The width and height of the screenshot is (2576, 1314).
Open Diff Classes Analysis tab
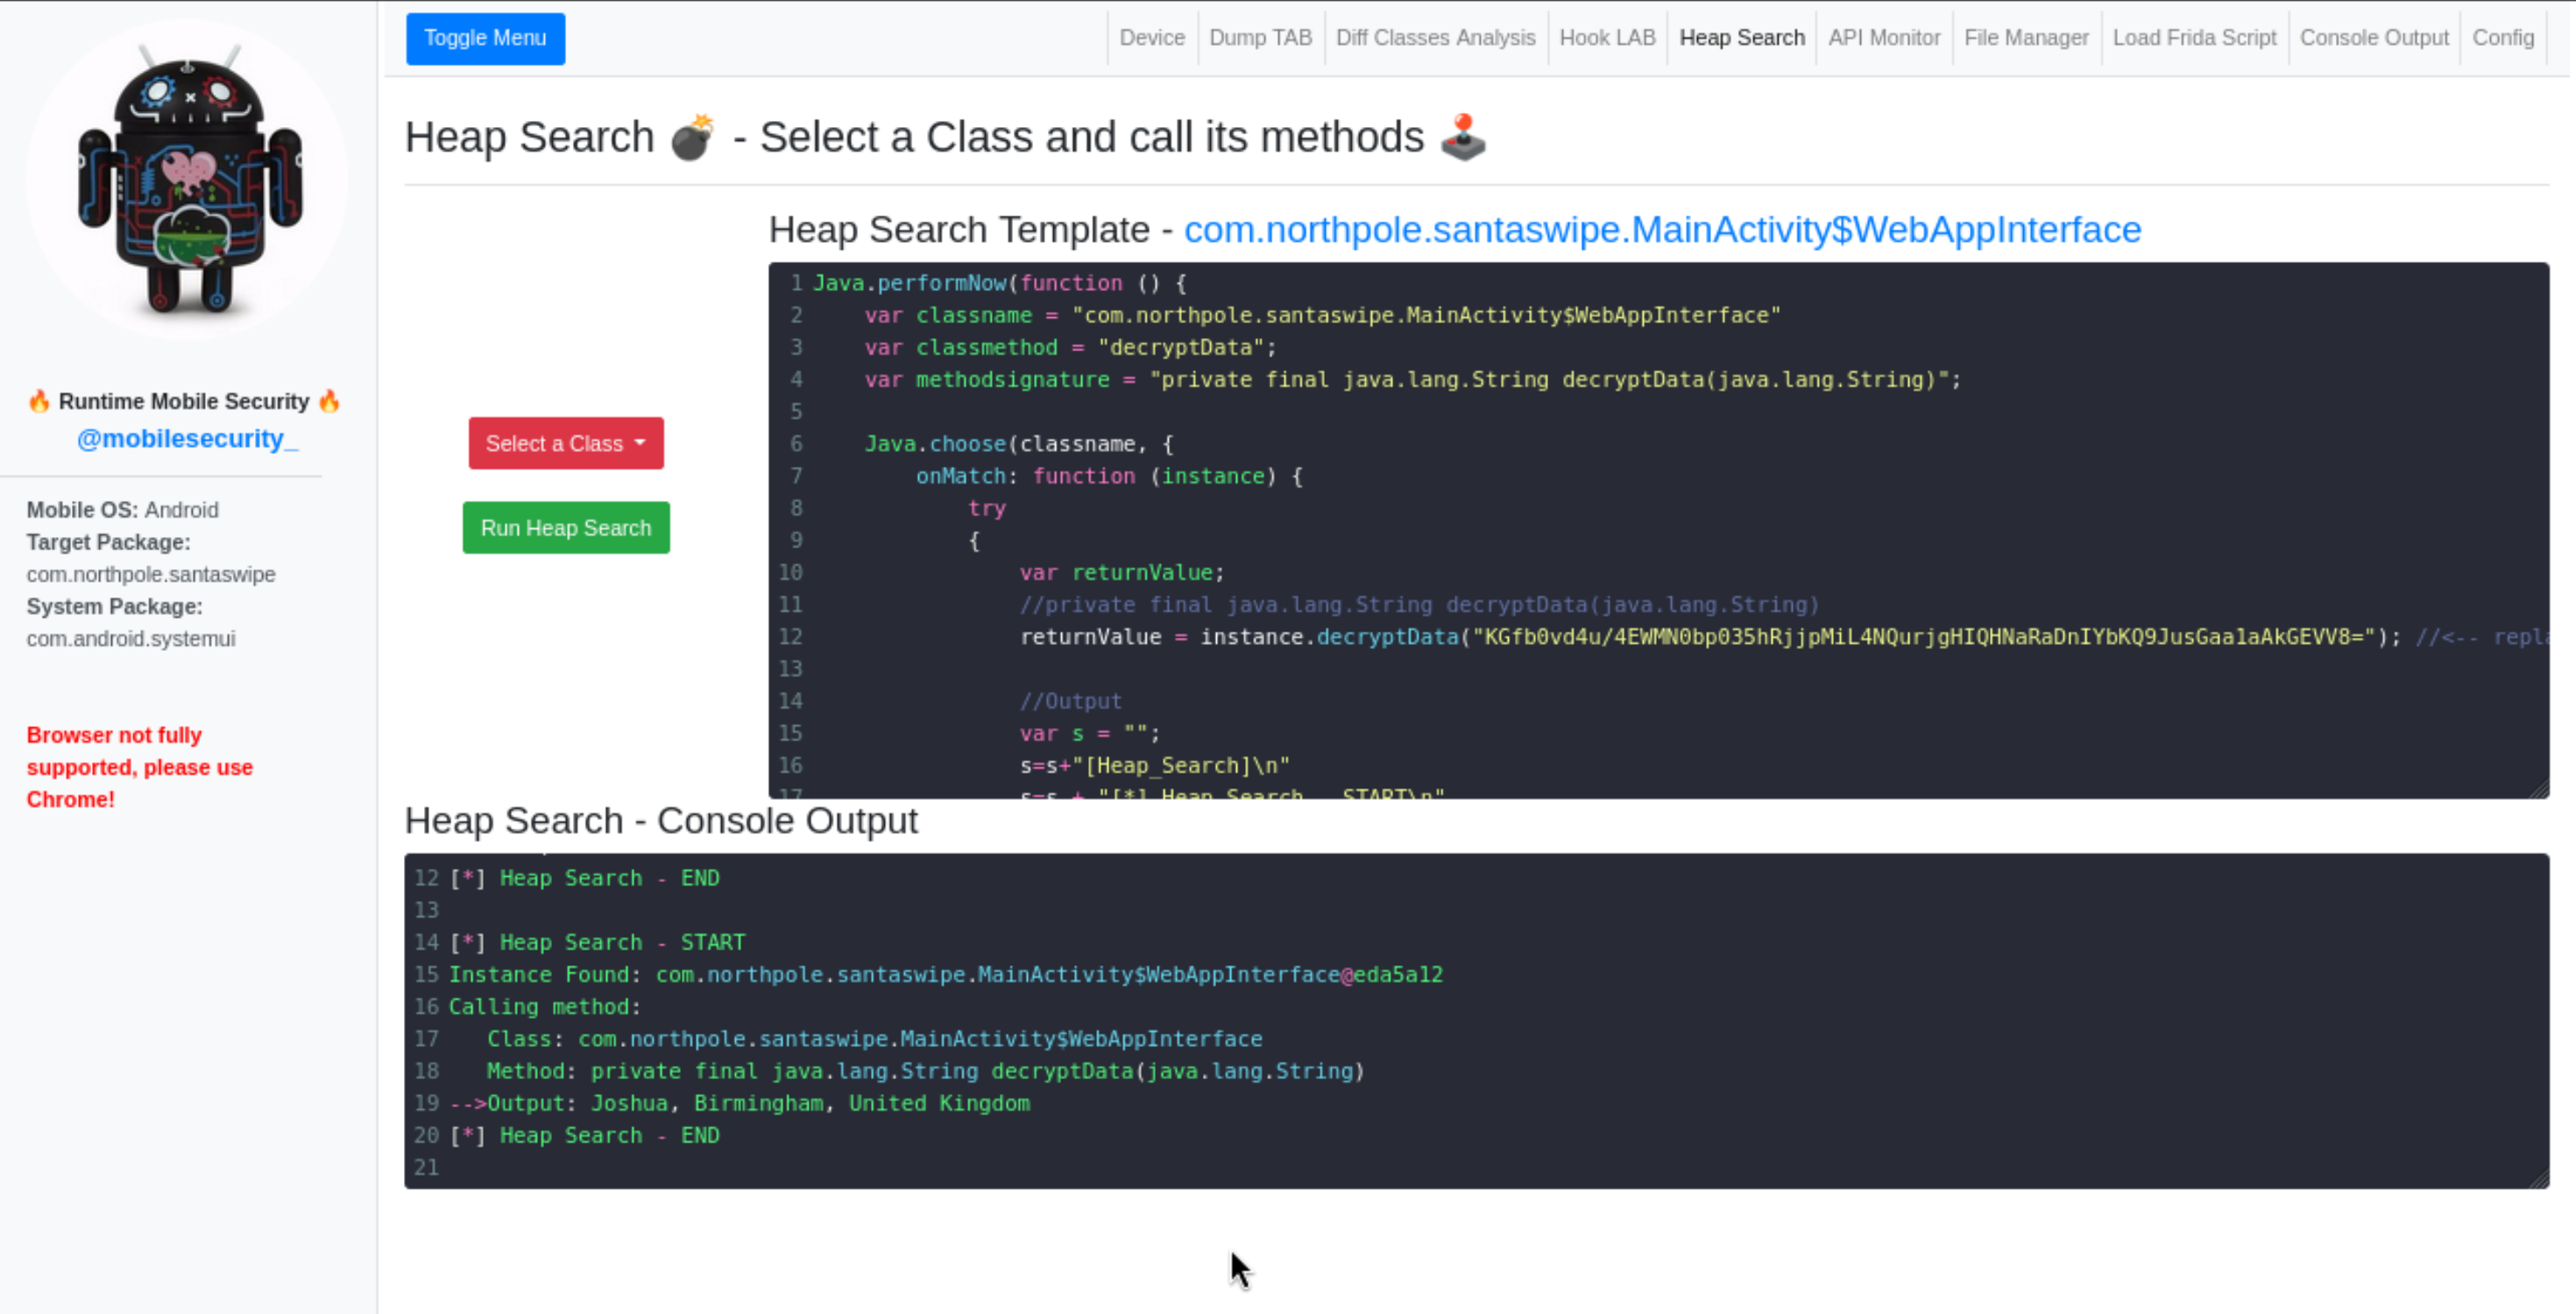pos(1435,38)
